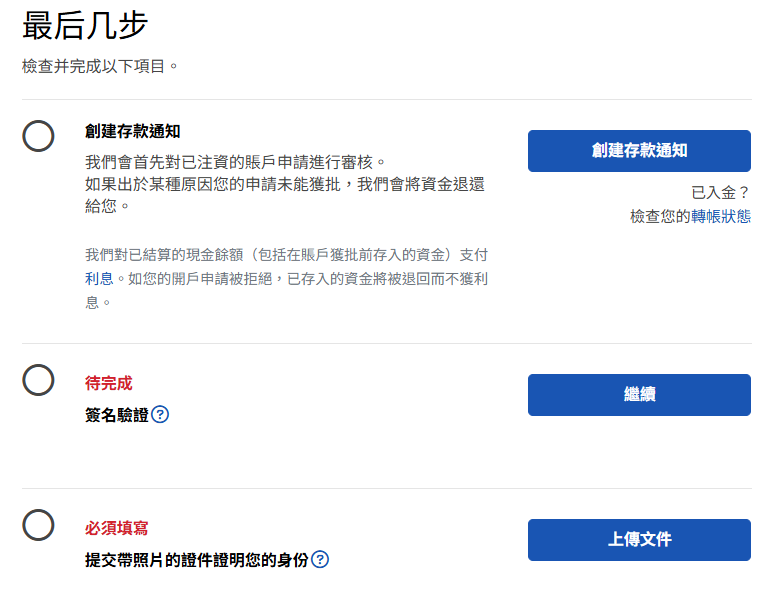Screen dimensions: 783x597
Task: Click the help icon beside 簽名驗證
Action: pos(160,414)
